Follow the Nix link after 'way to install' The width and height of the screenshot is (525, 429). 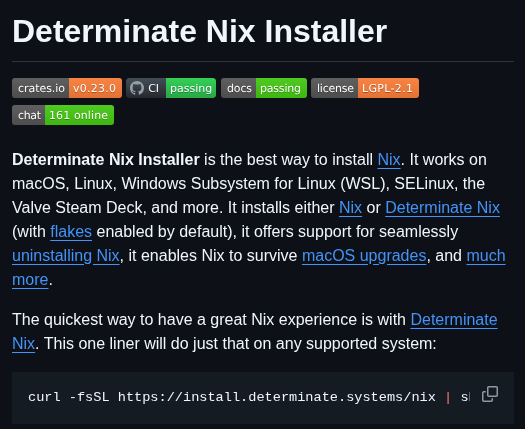pyautogui.click(x=389, y=159)
